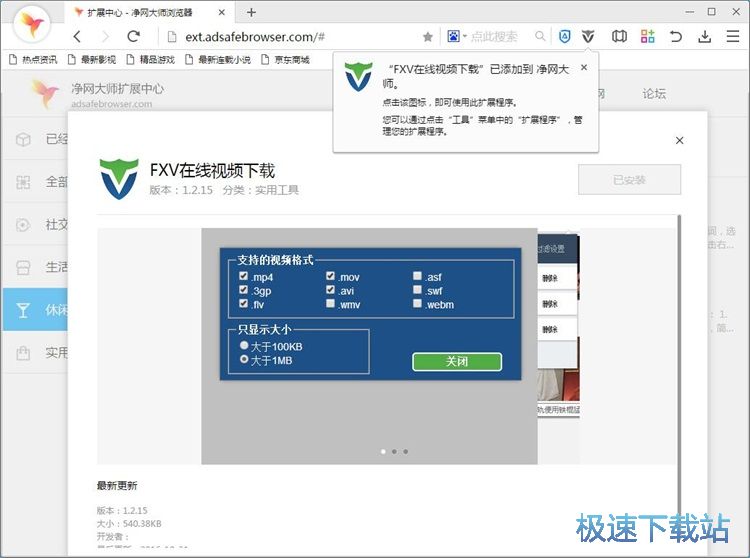Viewport: 750px width, 558px height.
Task: Select the 全部 sidebar category
Action: pos(36,182)
